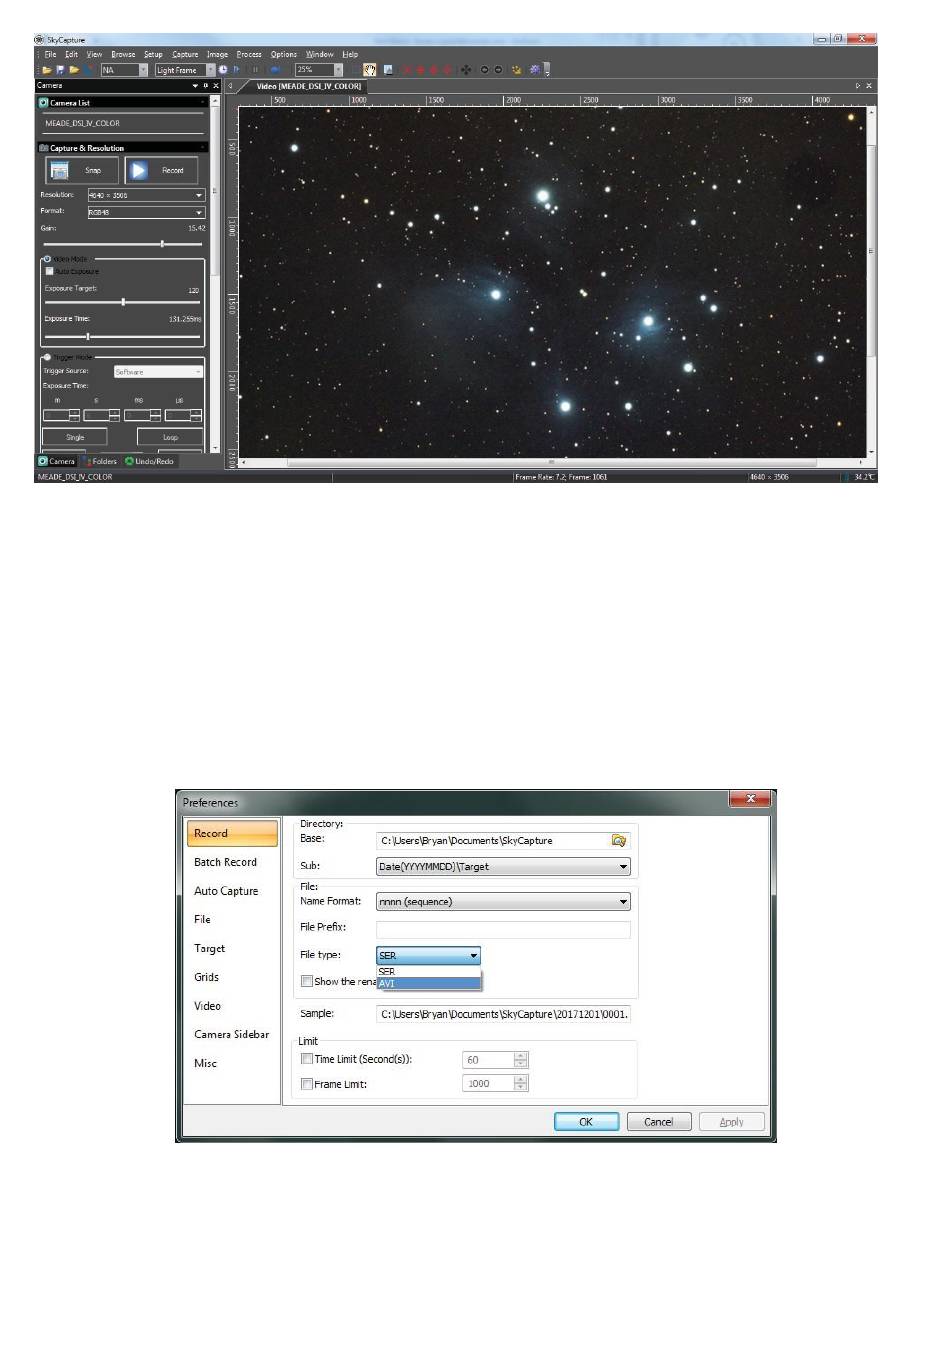Open the Name Format dropdown
The width and height of the screenshot is (950, 1365).
point(503,902)
